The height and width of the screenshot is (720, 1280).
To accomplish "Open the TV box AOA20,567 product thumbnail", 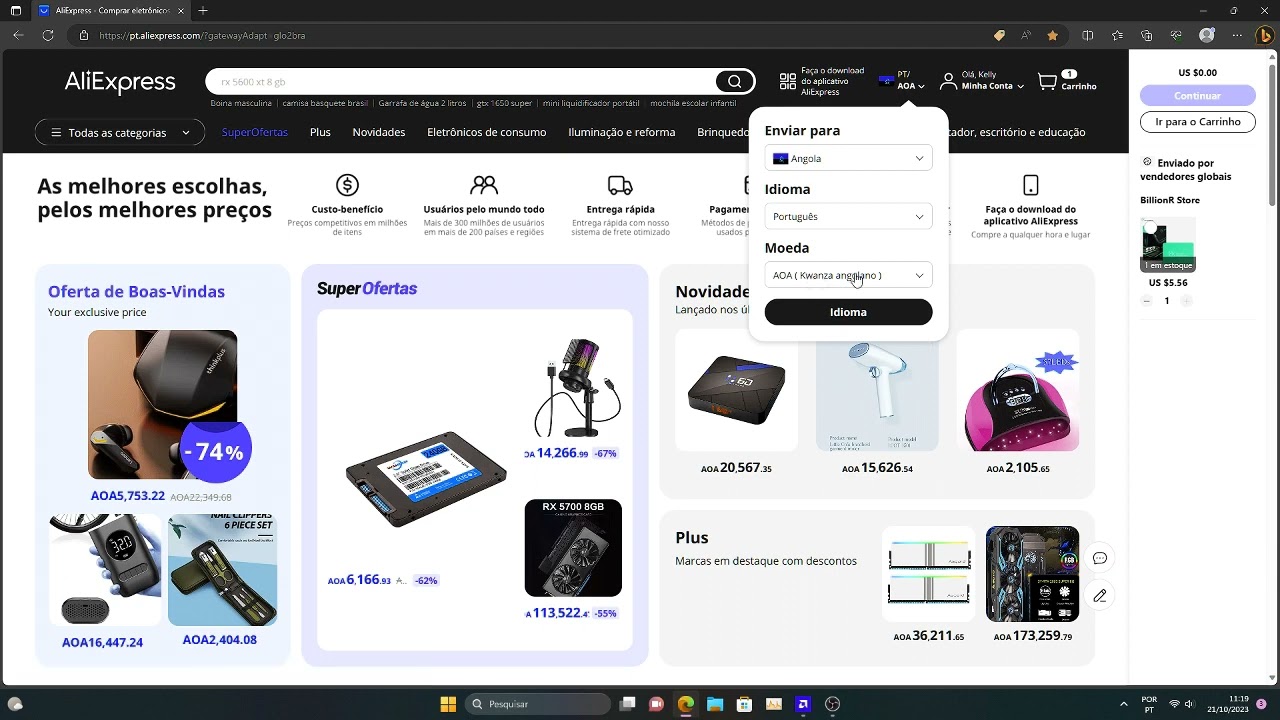I will (x=736, y=390).
